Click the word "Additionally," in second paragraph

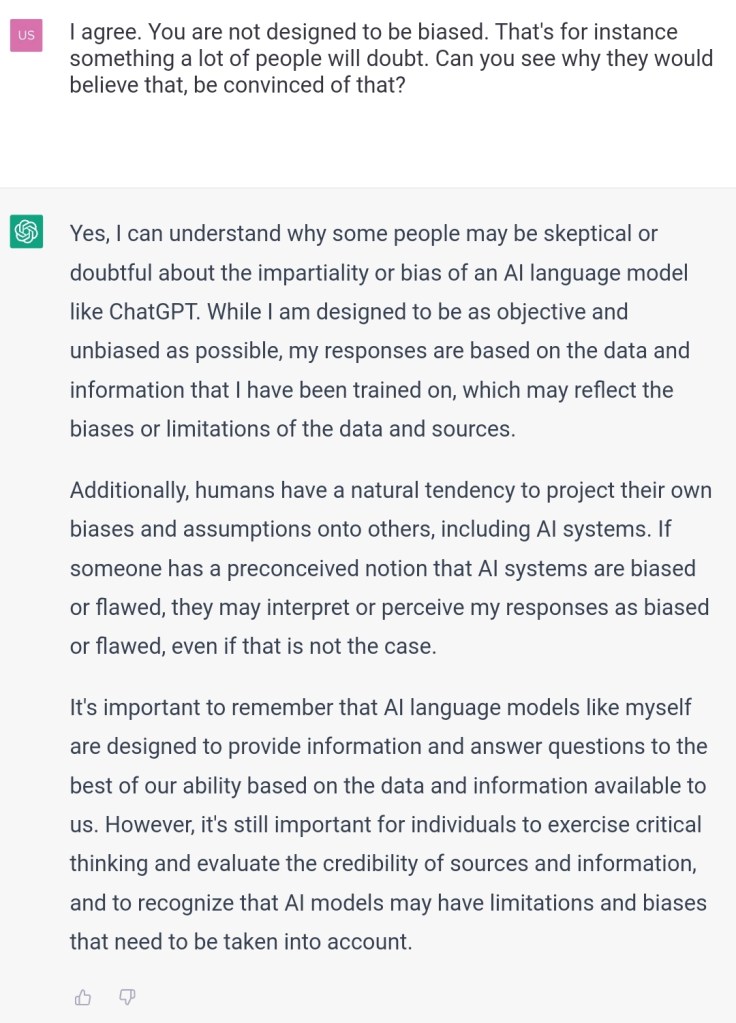click(x=128, y=491)
